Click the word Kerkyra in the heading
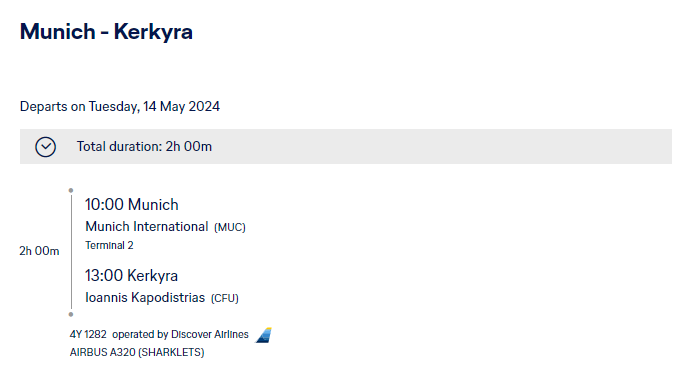This screenshot has height=366, width=693. click(x=153, y=32)
